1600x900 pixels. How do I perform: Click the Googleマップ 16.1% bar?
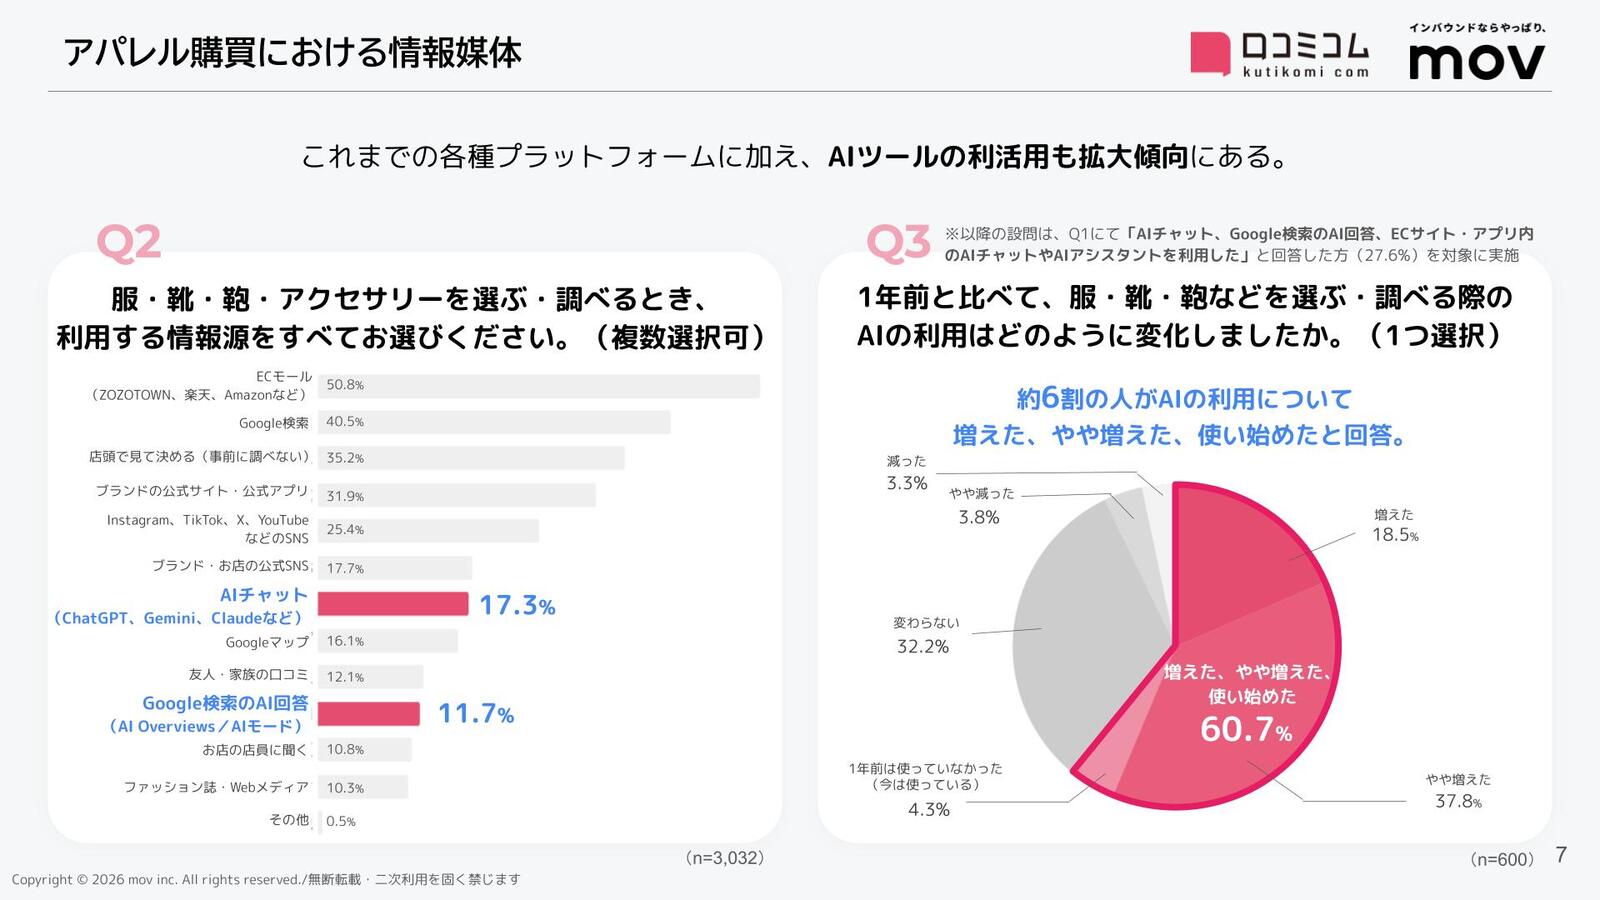388,641
